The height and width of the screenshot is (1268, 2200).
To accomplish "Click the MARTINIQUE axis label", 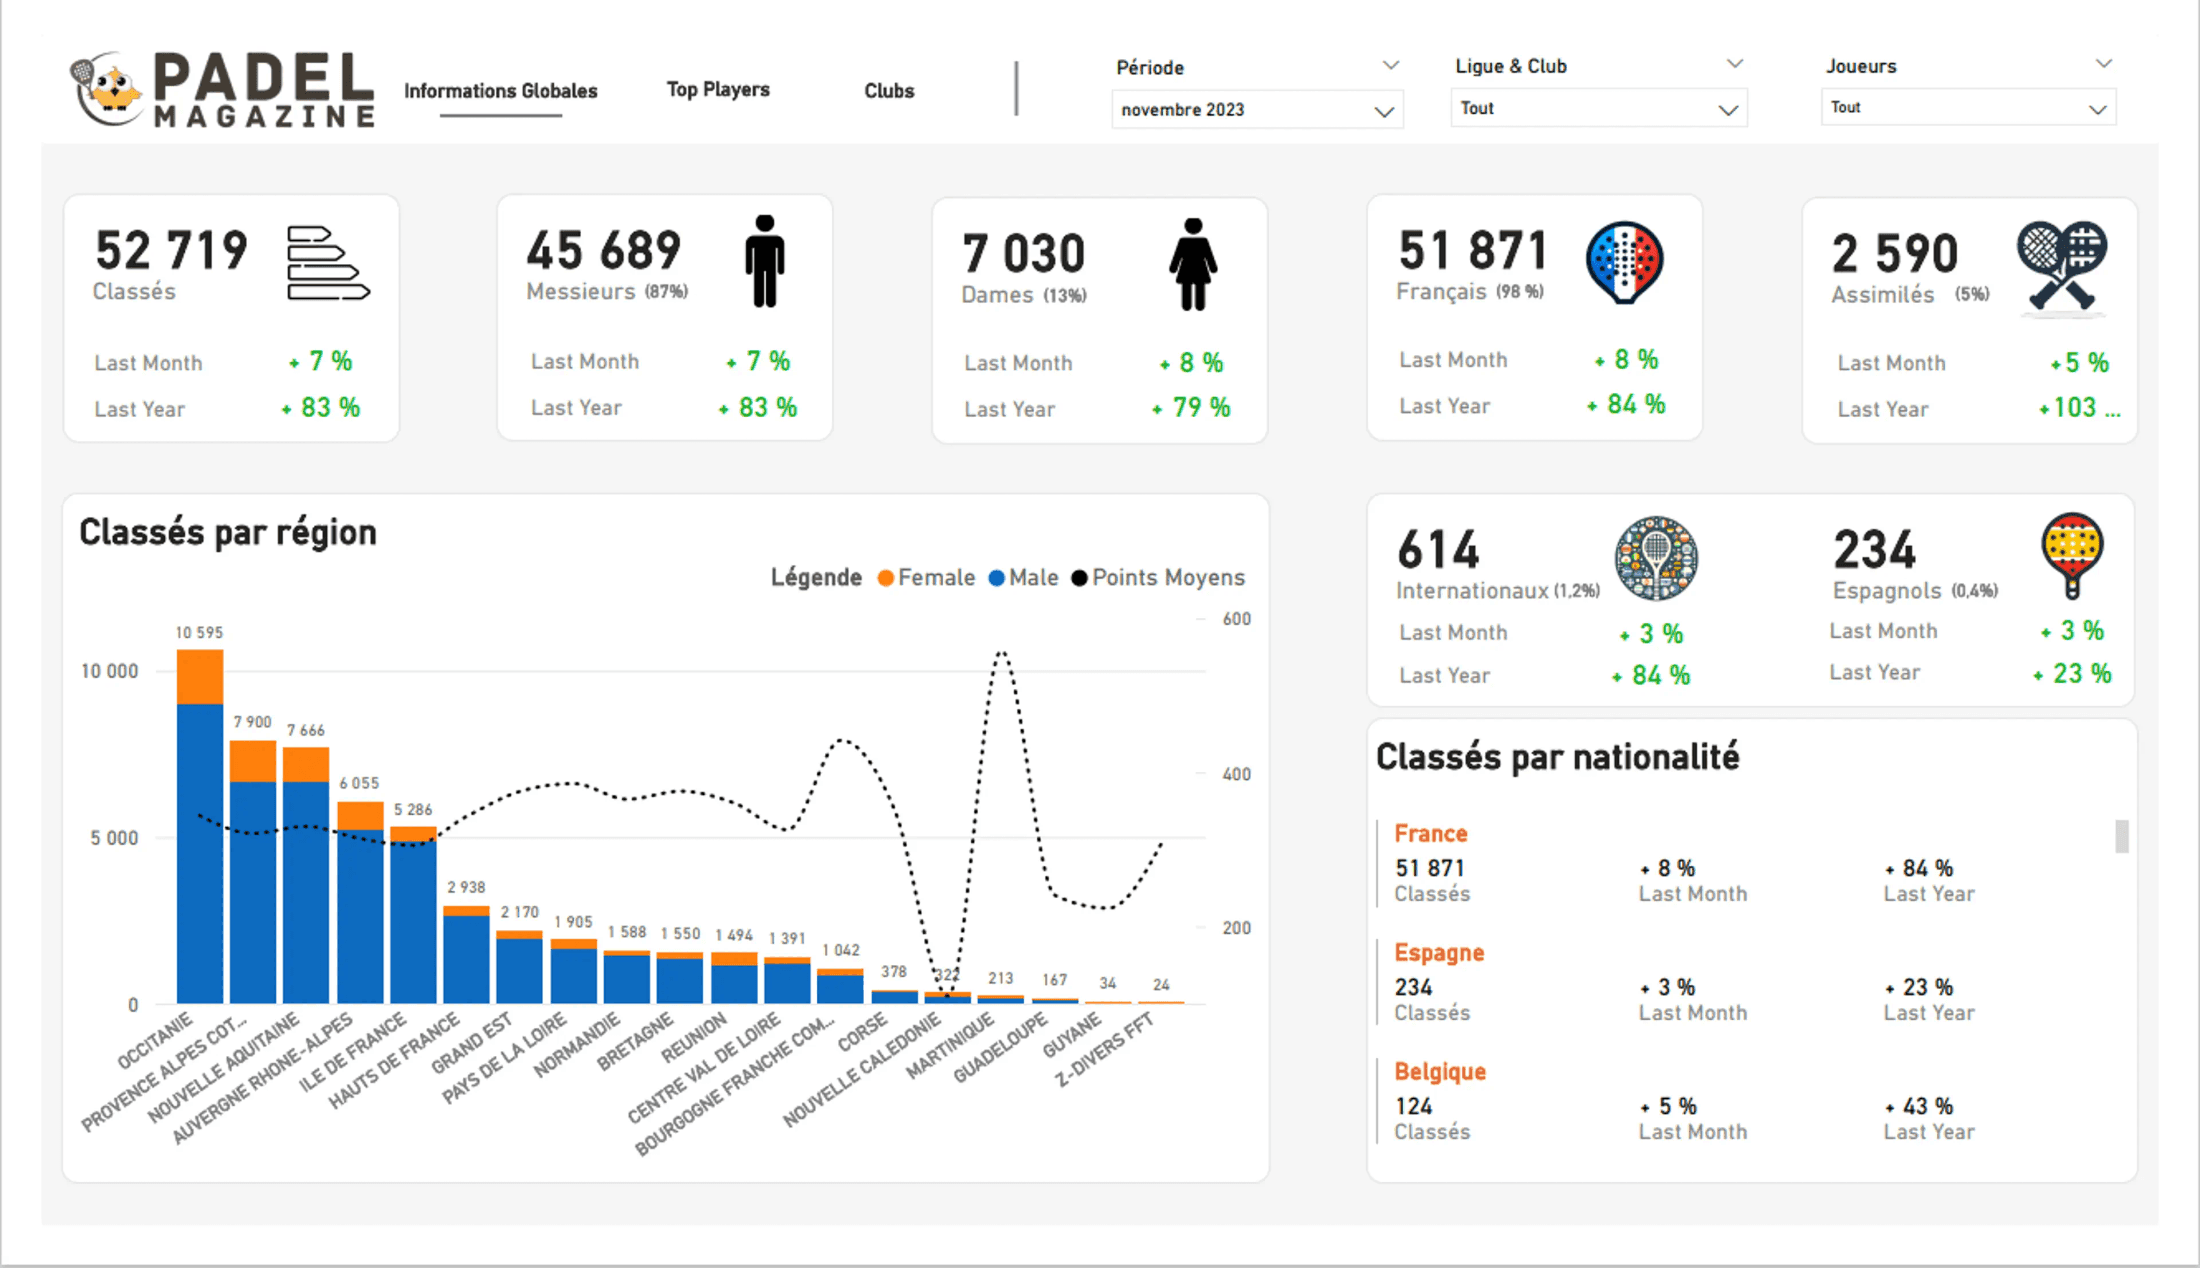I will [x=950, y=1046].
